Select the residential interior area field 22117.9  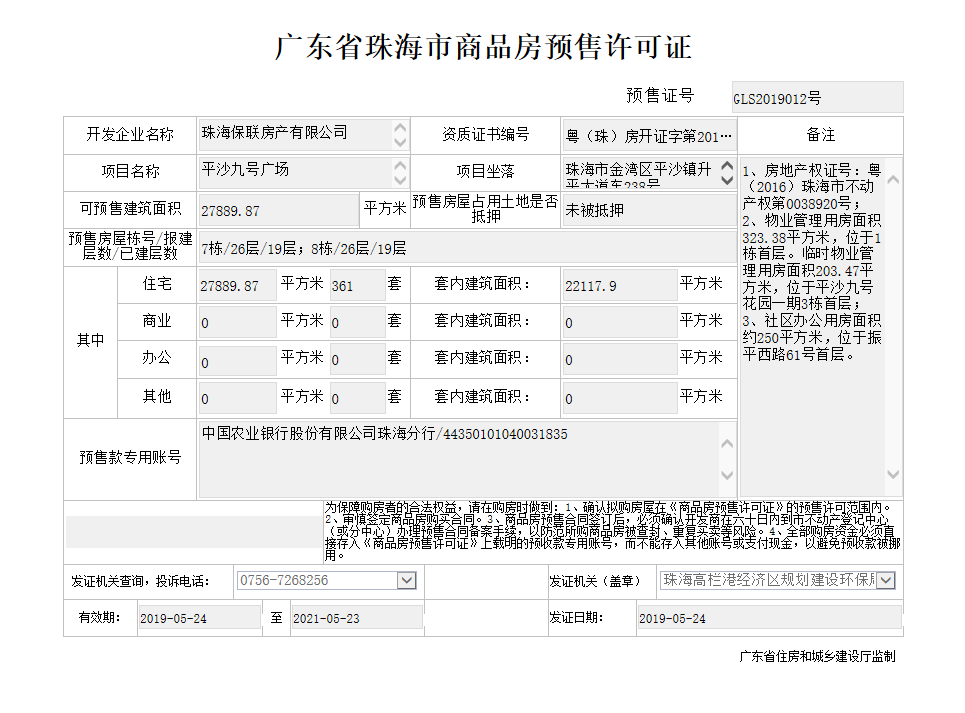pos(619,285)
